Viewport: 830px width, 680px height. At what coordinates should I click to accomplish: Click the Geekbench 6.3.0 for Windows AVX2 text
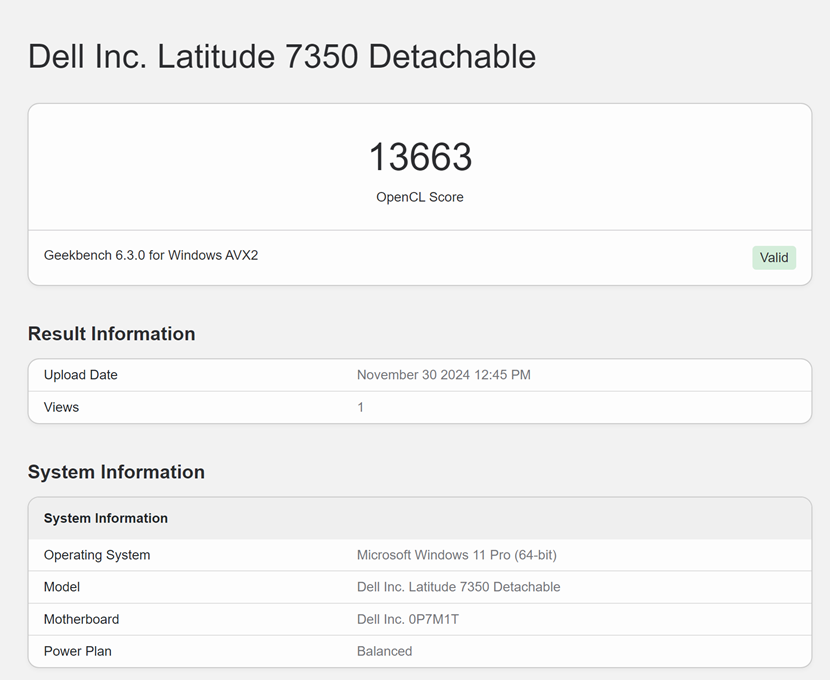(151, 255)
